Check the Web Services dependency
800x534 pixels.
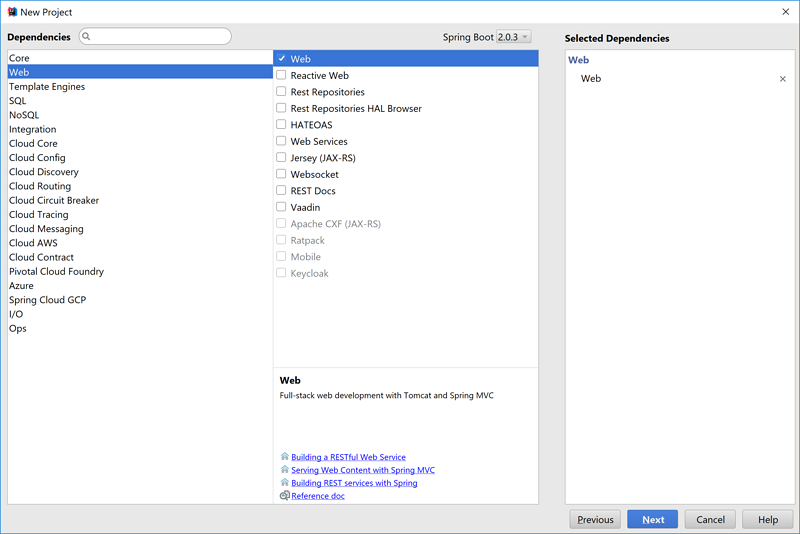[x=281, y=141]
